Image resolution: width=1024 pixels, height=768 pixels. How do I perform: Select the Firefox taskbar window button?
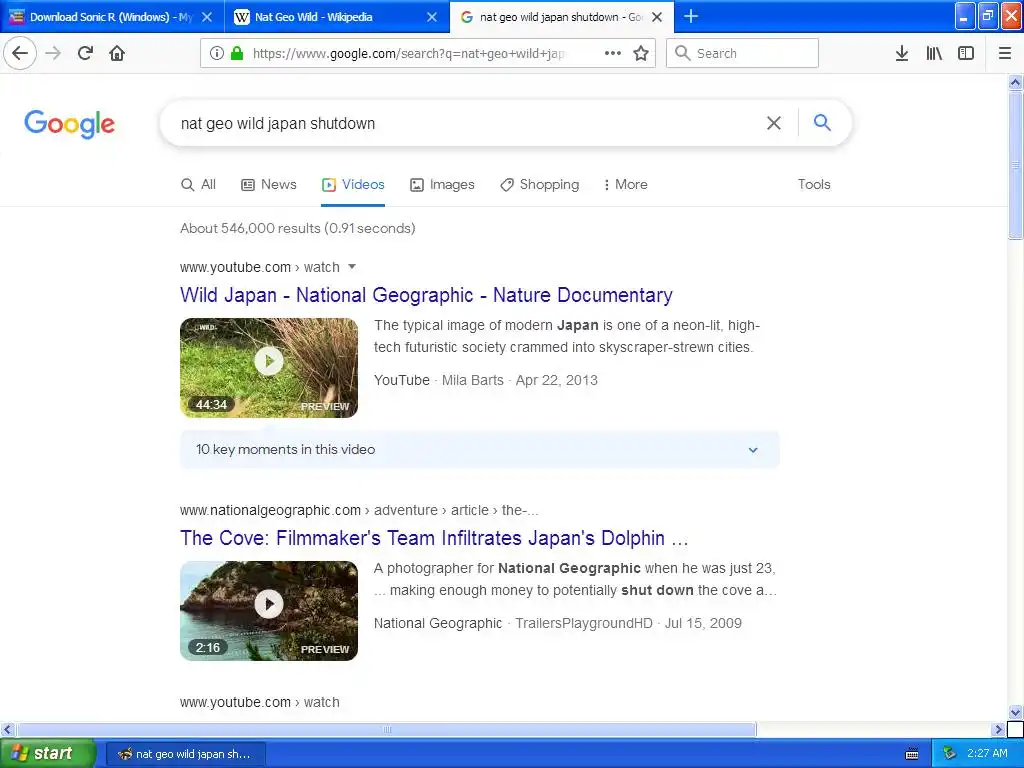click(x=185, y=754)
